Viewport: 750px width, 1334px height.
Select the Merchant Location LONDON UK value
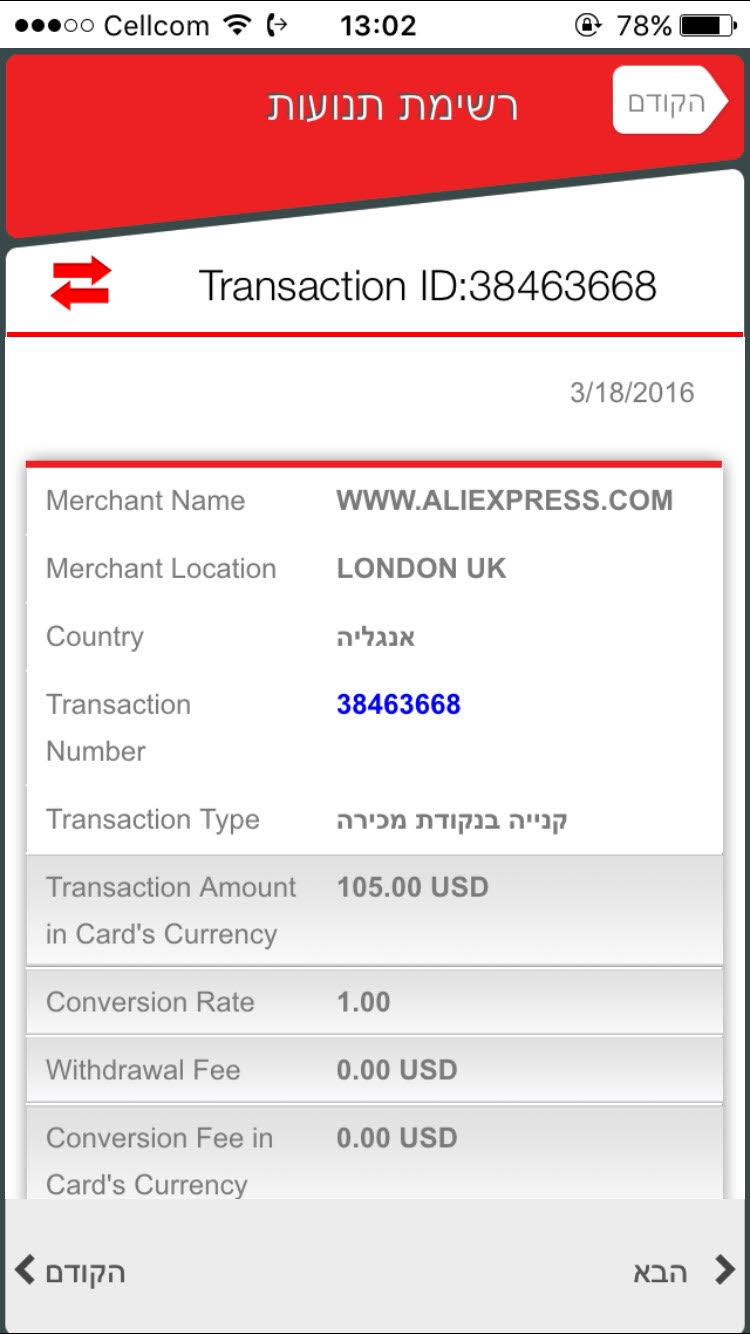421,568
